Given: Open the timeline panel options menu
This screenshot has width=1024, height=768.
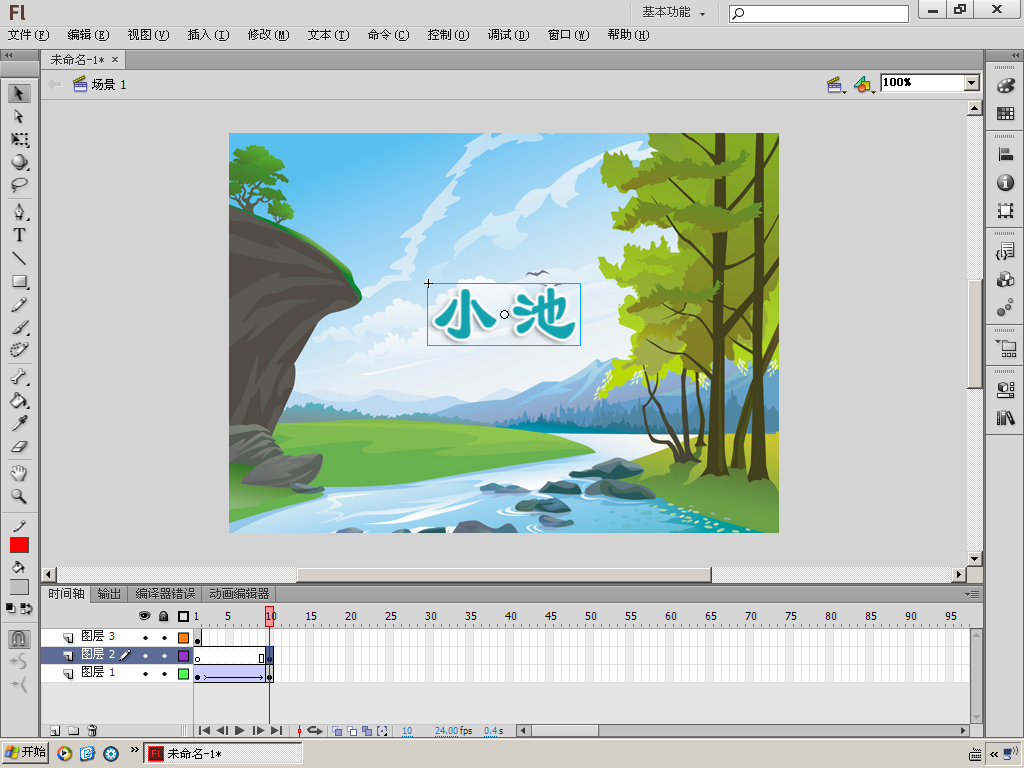Looking at the screenshot, I should click(972, 594).
